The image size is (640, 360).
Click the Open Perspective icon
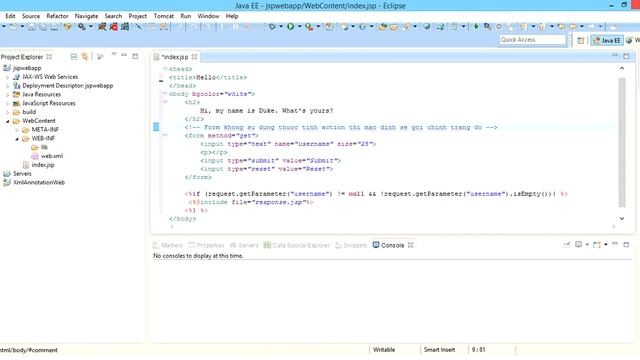click(x=580, y=40)
